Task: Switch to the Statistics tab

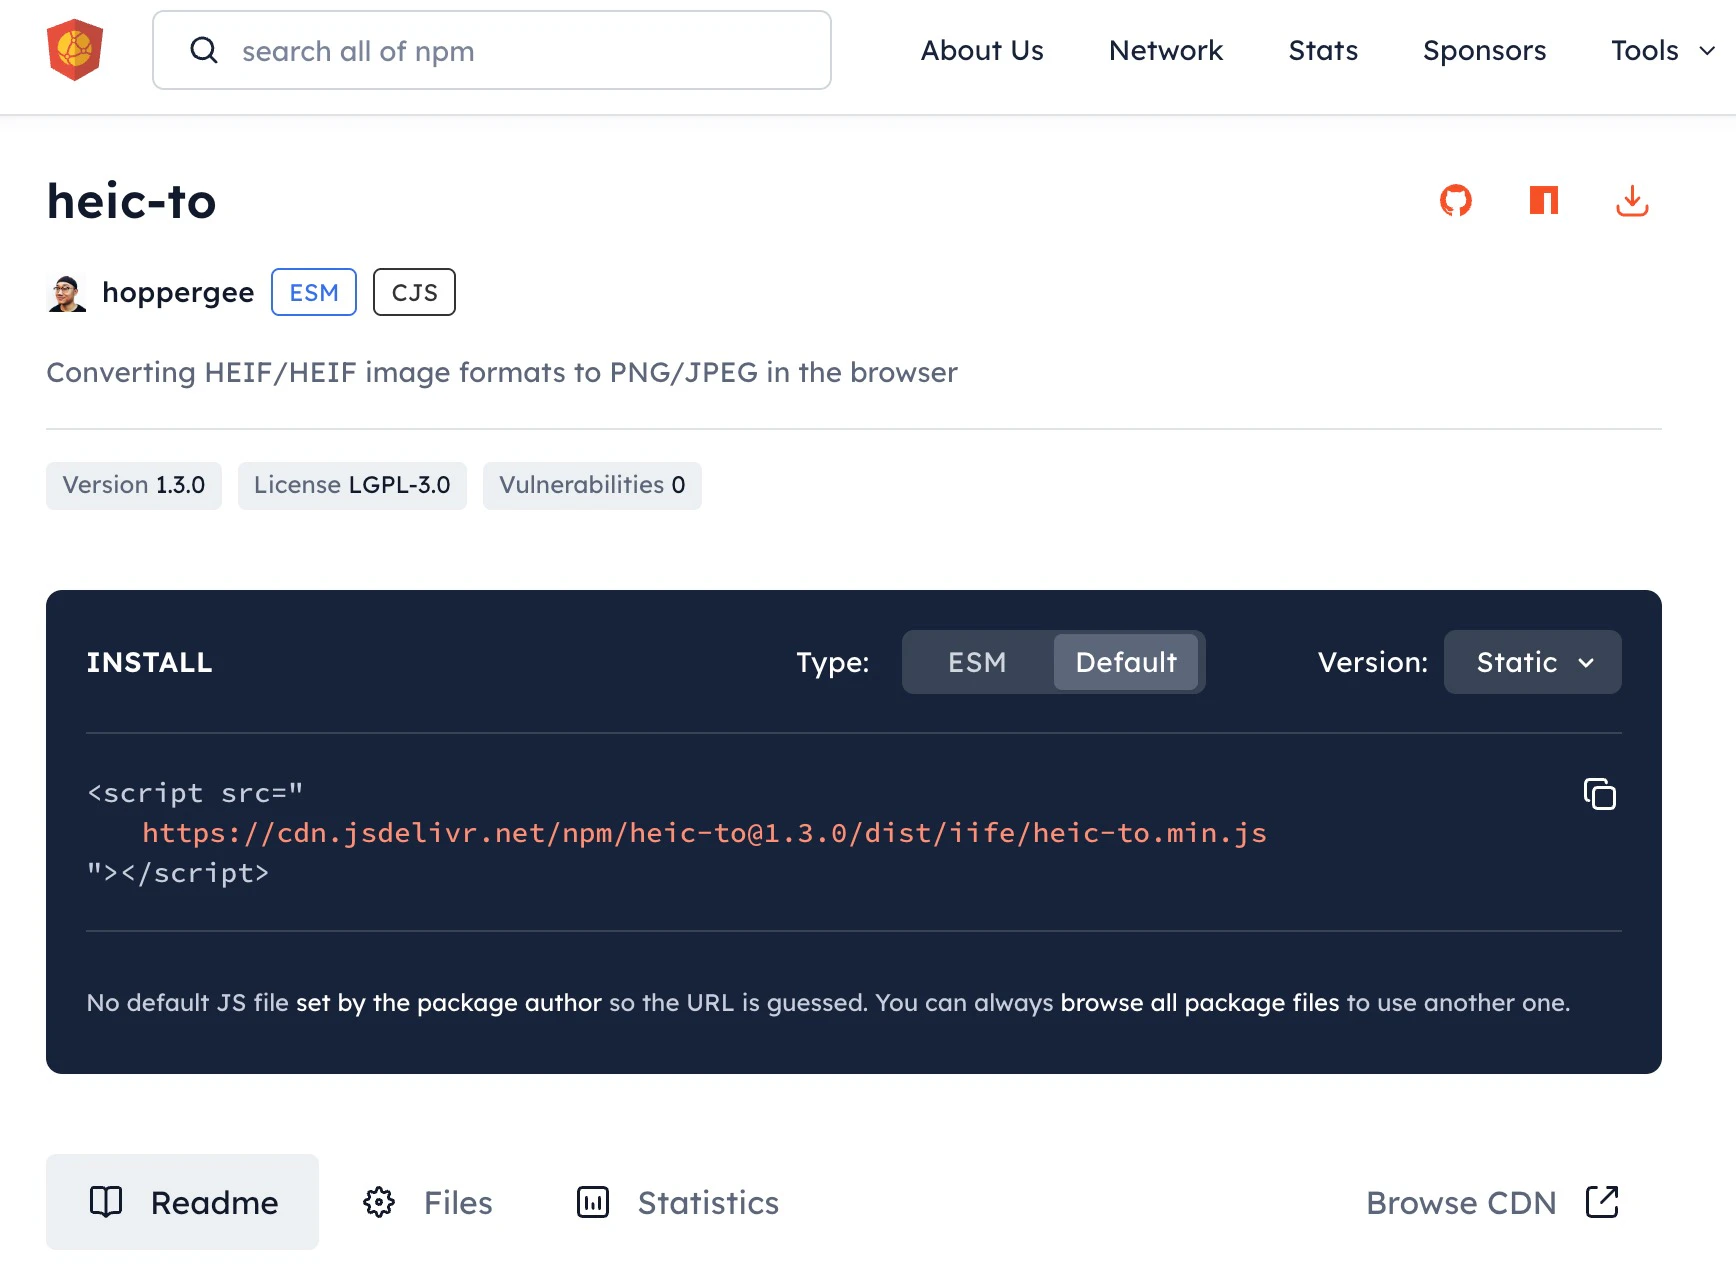Action: (x=678, y=1202)
